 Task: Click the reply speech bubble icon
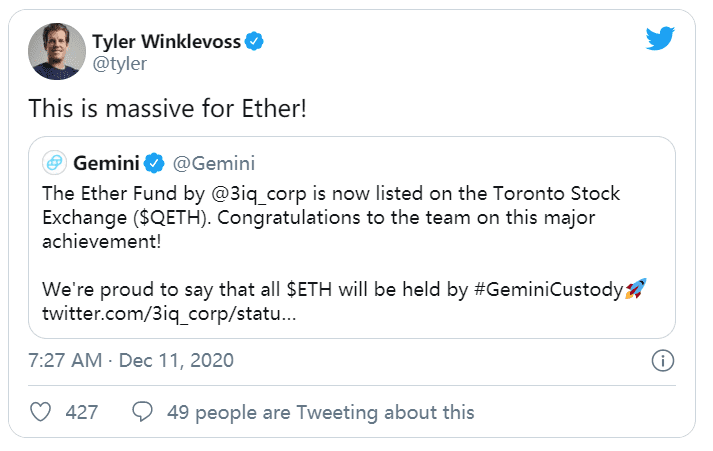point(143,411)
